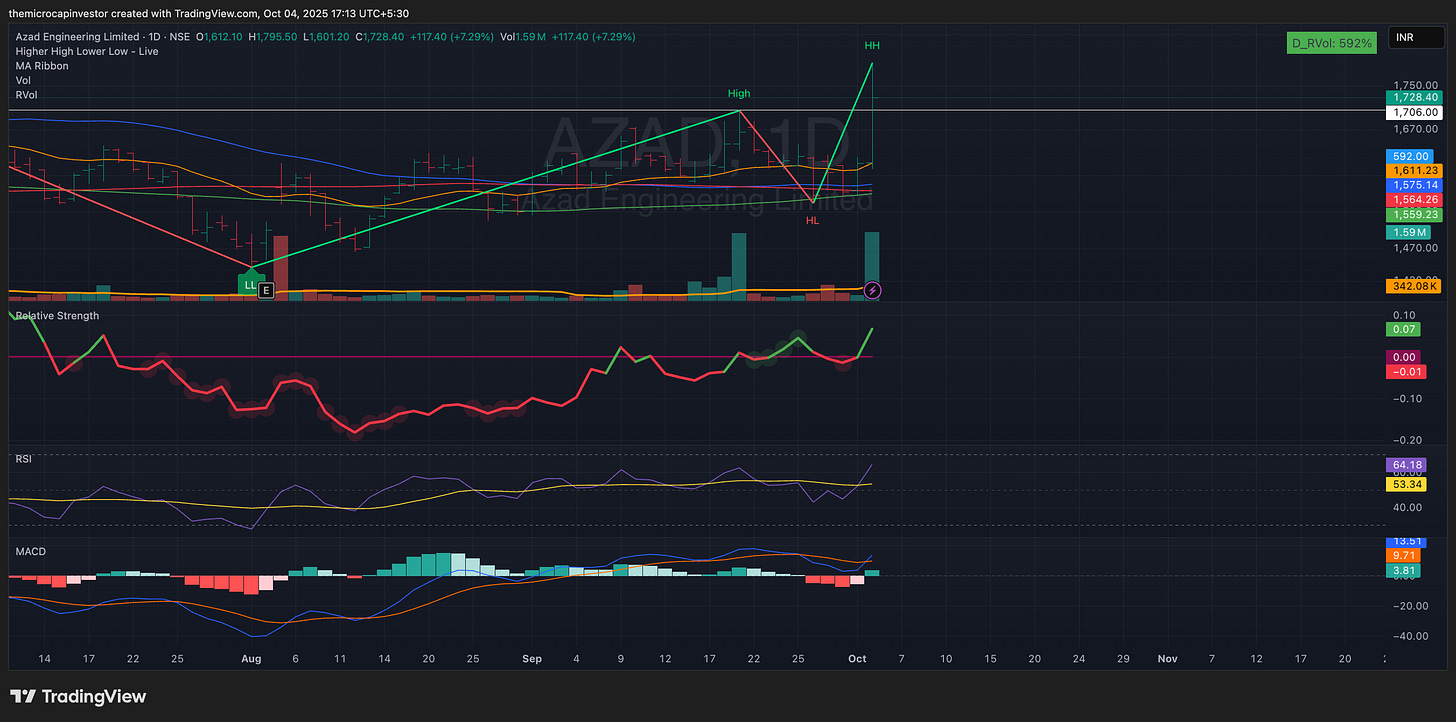Screen dimensions: 1456x722
Task: Click the Aug label on time axis
Action: pyautogui.click(x=251, y=659)
